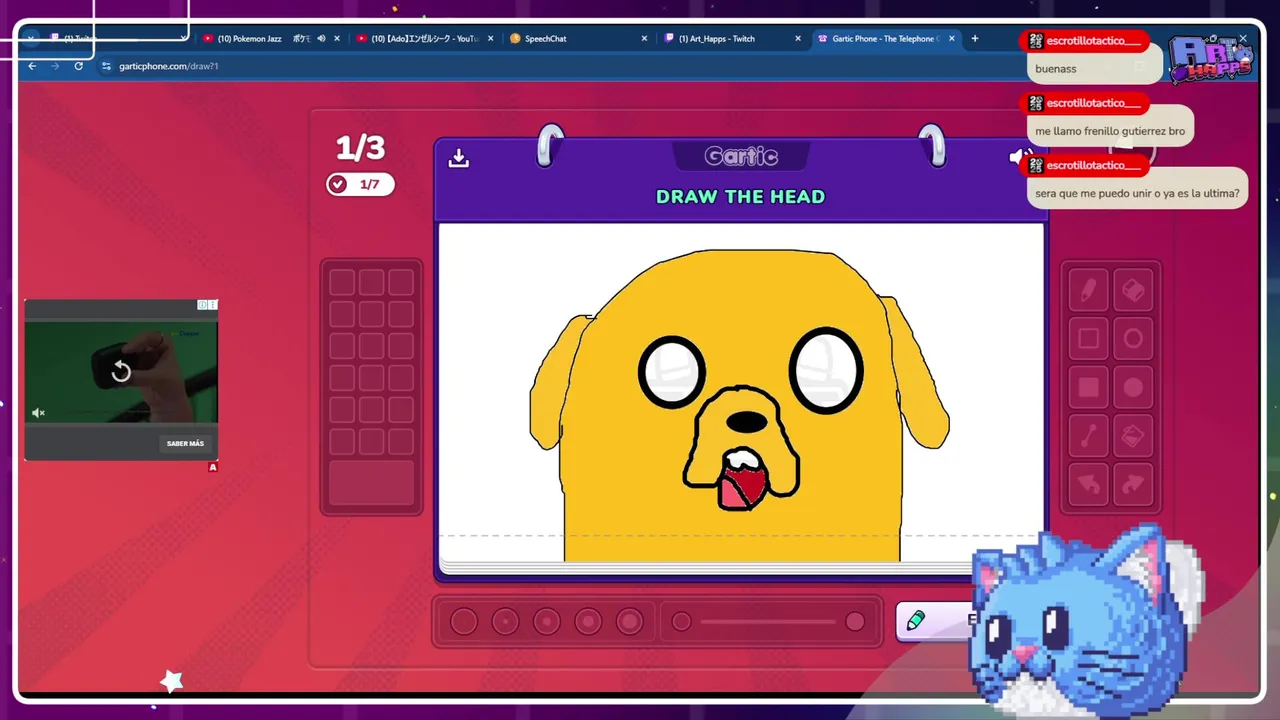
Task: Click the Gartic logo above the canvas
Action: tap(741, 157)
